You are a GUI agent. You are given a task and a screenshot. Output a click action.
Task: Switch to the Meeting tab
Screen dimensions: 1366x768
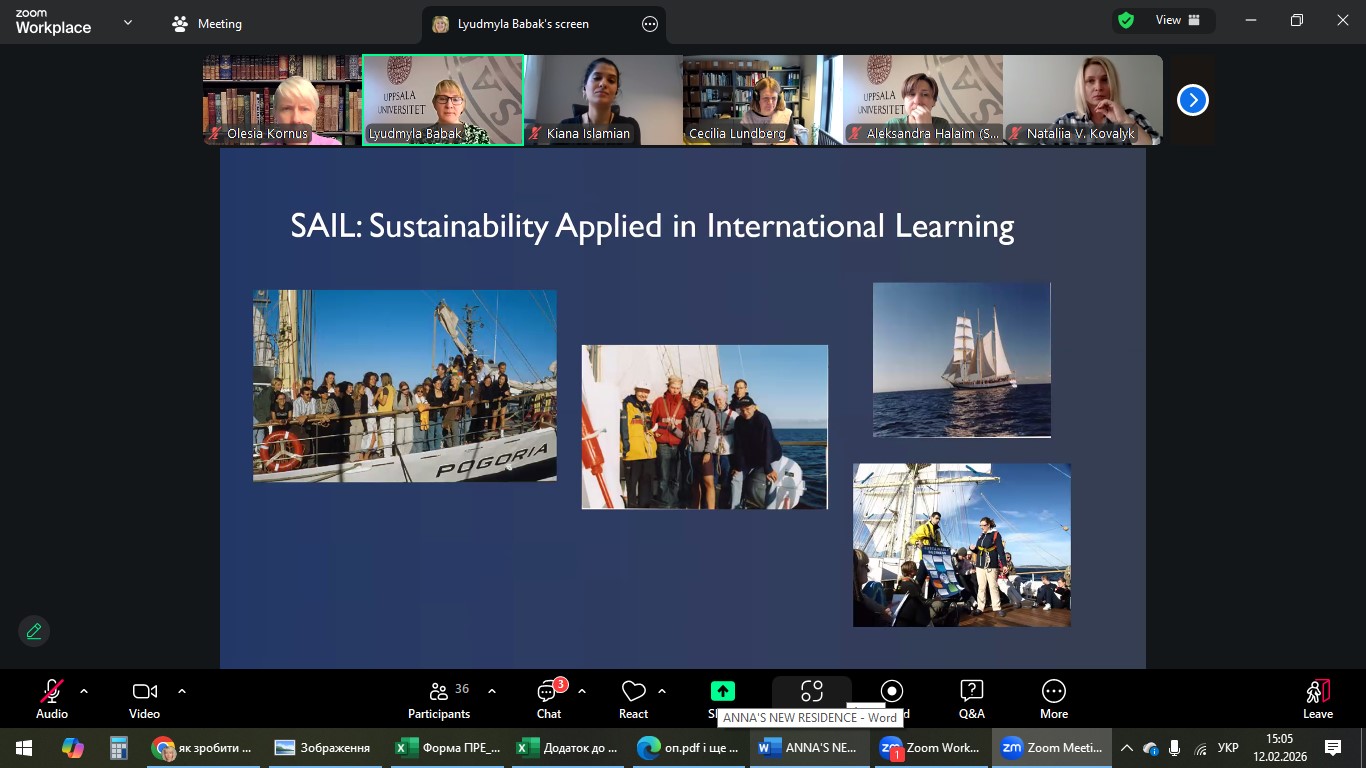207,24
